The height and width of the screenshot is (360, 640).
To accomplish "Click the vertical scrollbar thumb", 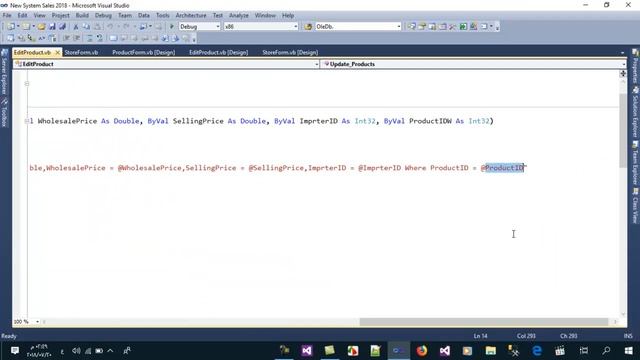I will point(622,131).
